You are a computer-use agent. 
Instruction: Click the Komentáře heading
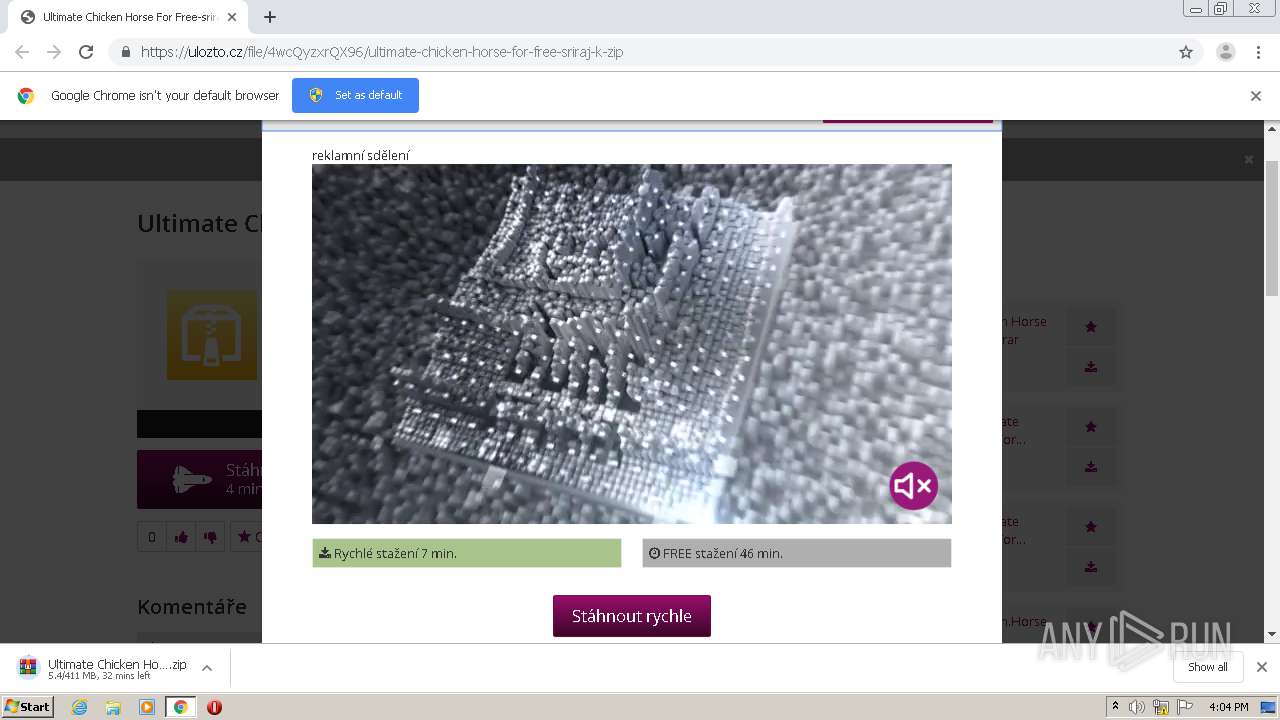click(x=192, y=606)
